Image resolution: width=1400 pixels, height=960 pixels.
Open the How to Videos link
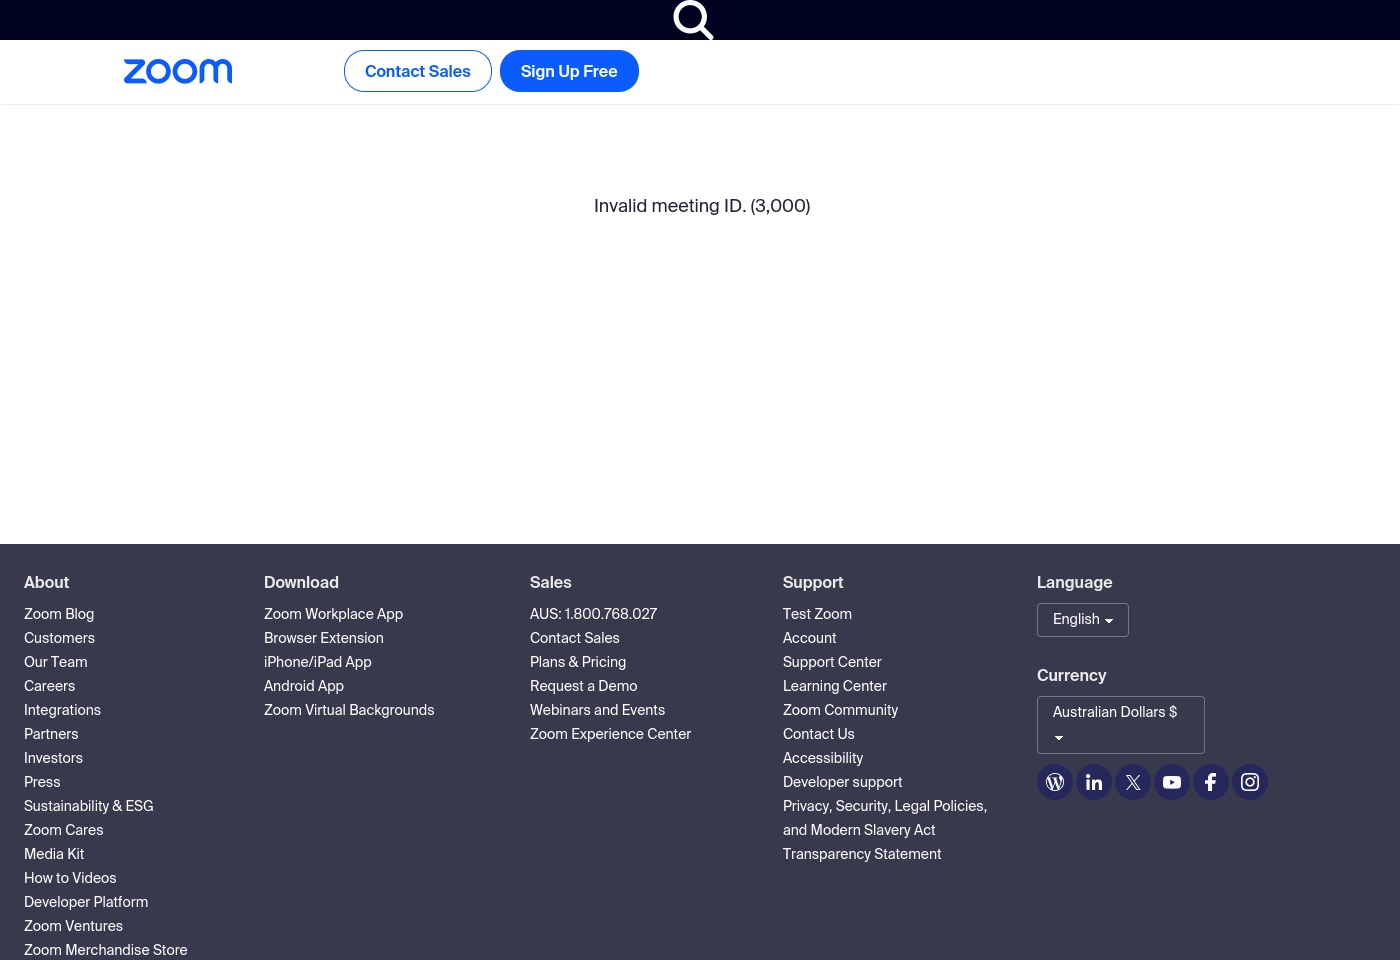click(70, 878)
